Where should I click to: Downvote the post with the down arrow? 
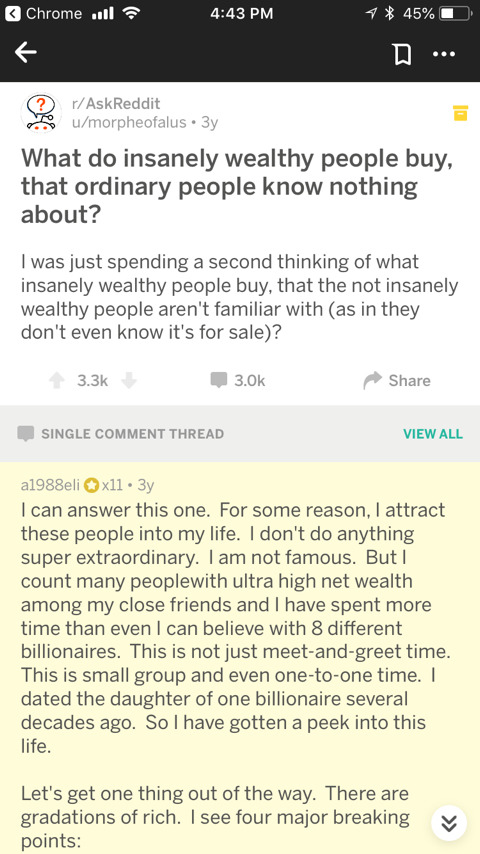[129, 380]
